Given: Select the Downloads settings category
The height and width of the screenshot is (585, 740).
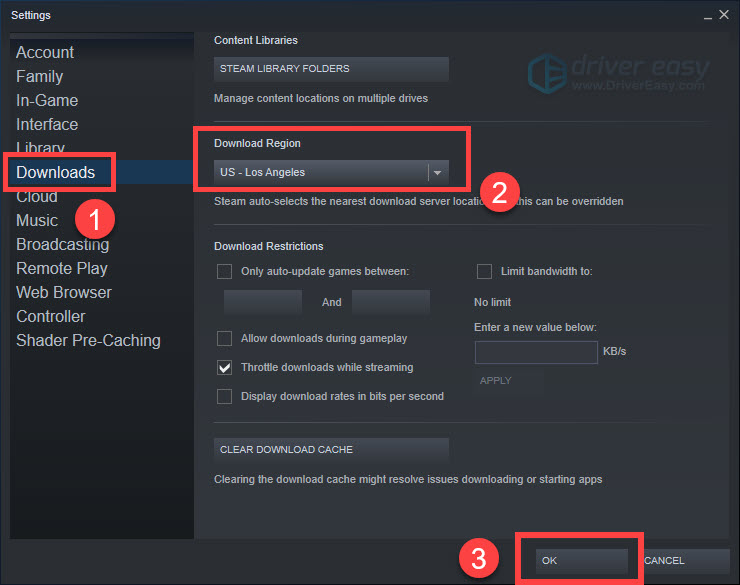Looking at the screenshot, I should [56, 172].
